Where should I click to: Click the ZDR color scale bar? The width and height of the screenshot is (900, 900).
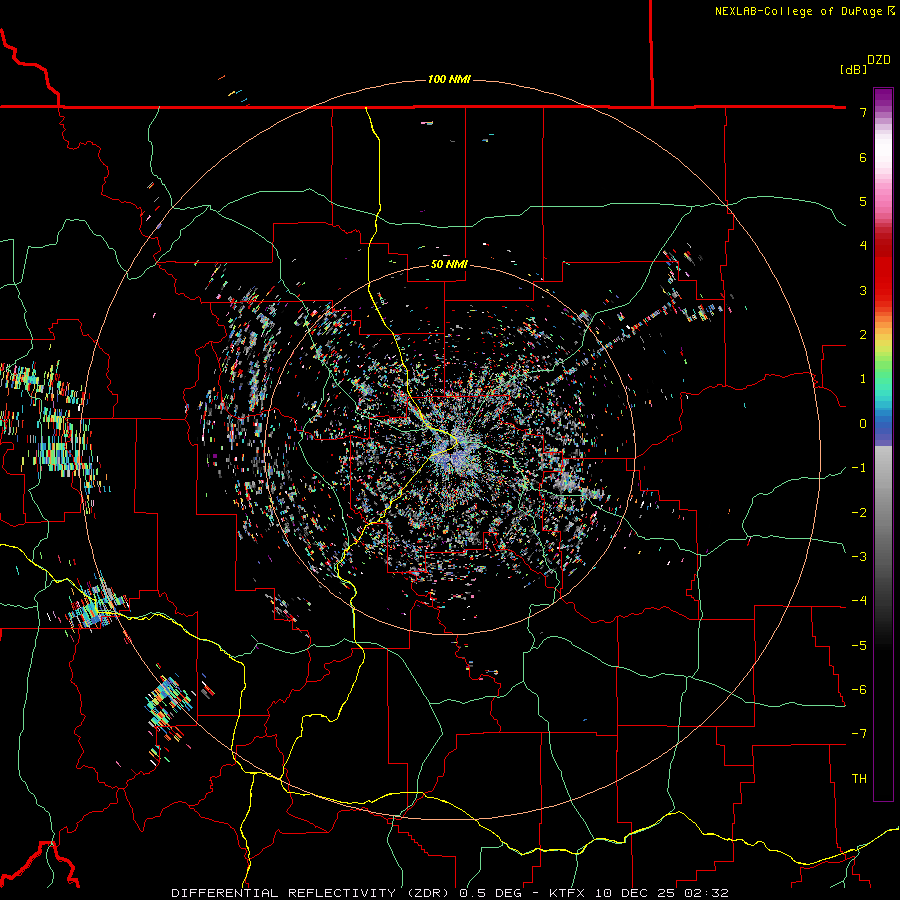[x=883, y=444]
